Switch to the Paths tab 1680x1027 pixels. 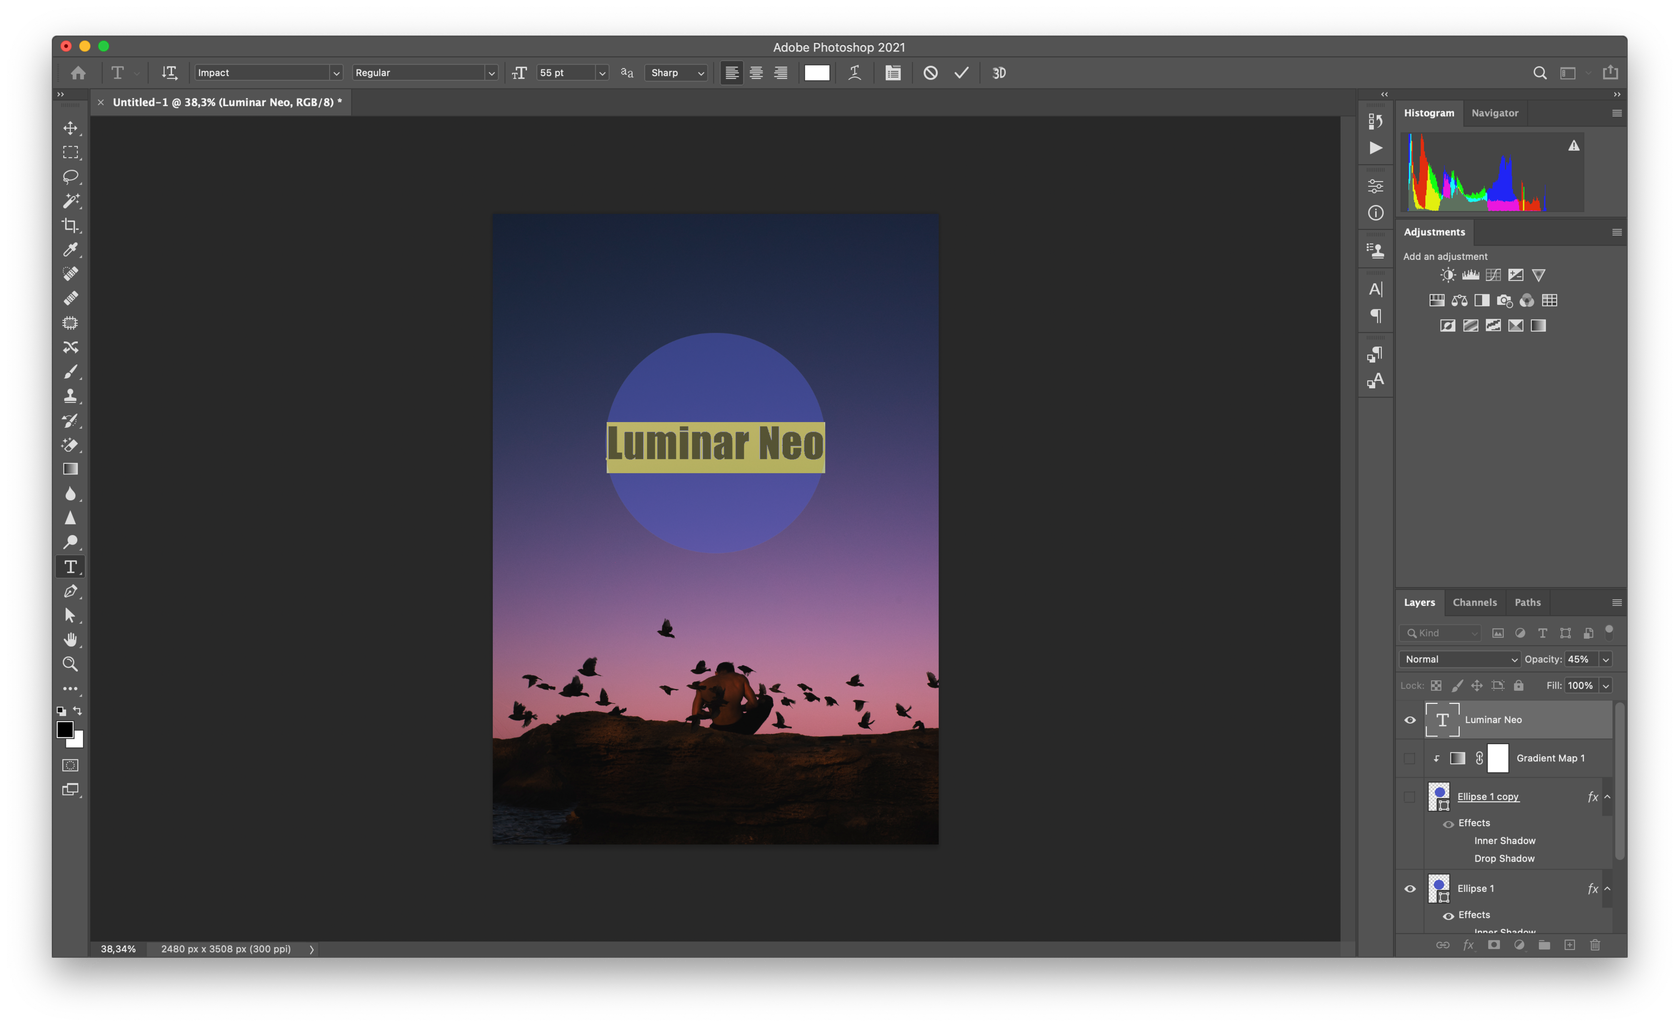(1527, 603)
